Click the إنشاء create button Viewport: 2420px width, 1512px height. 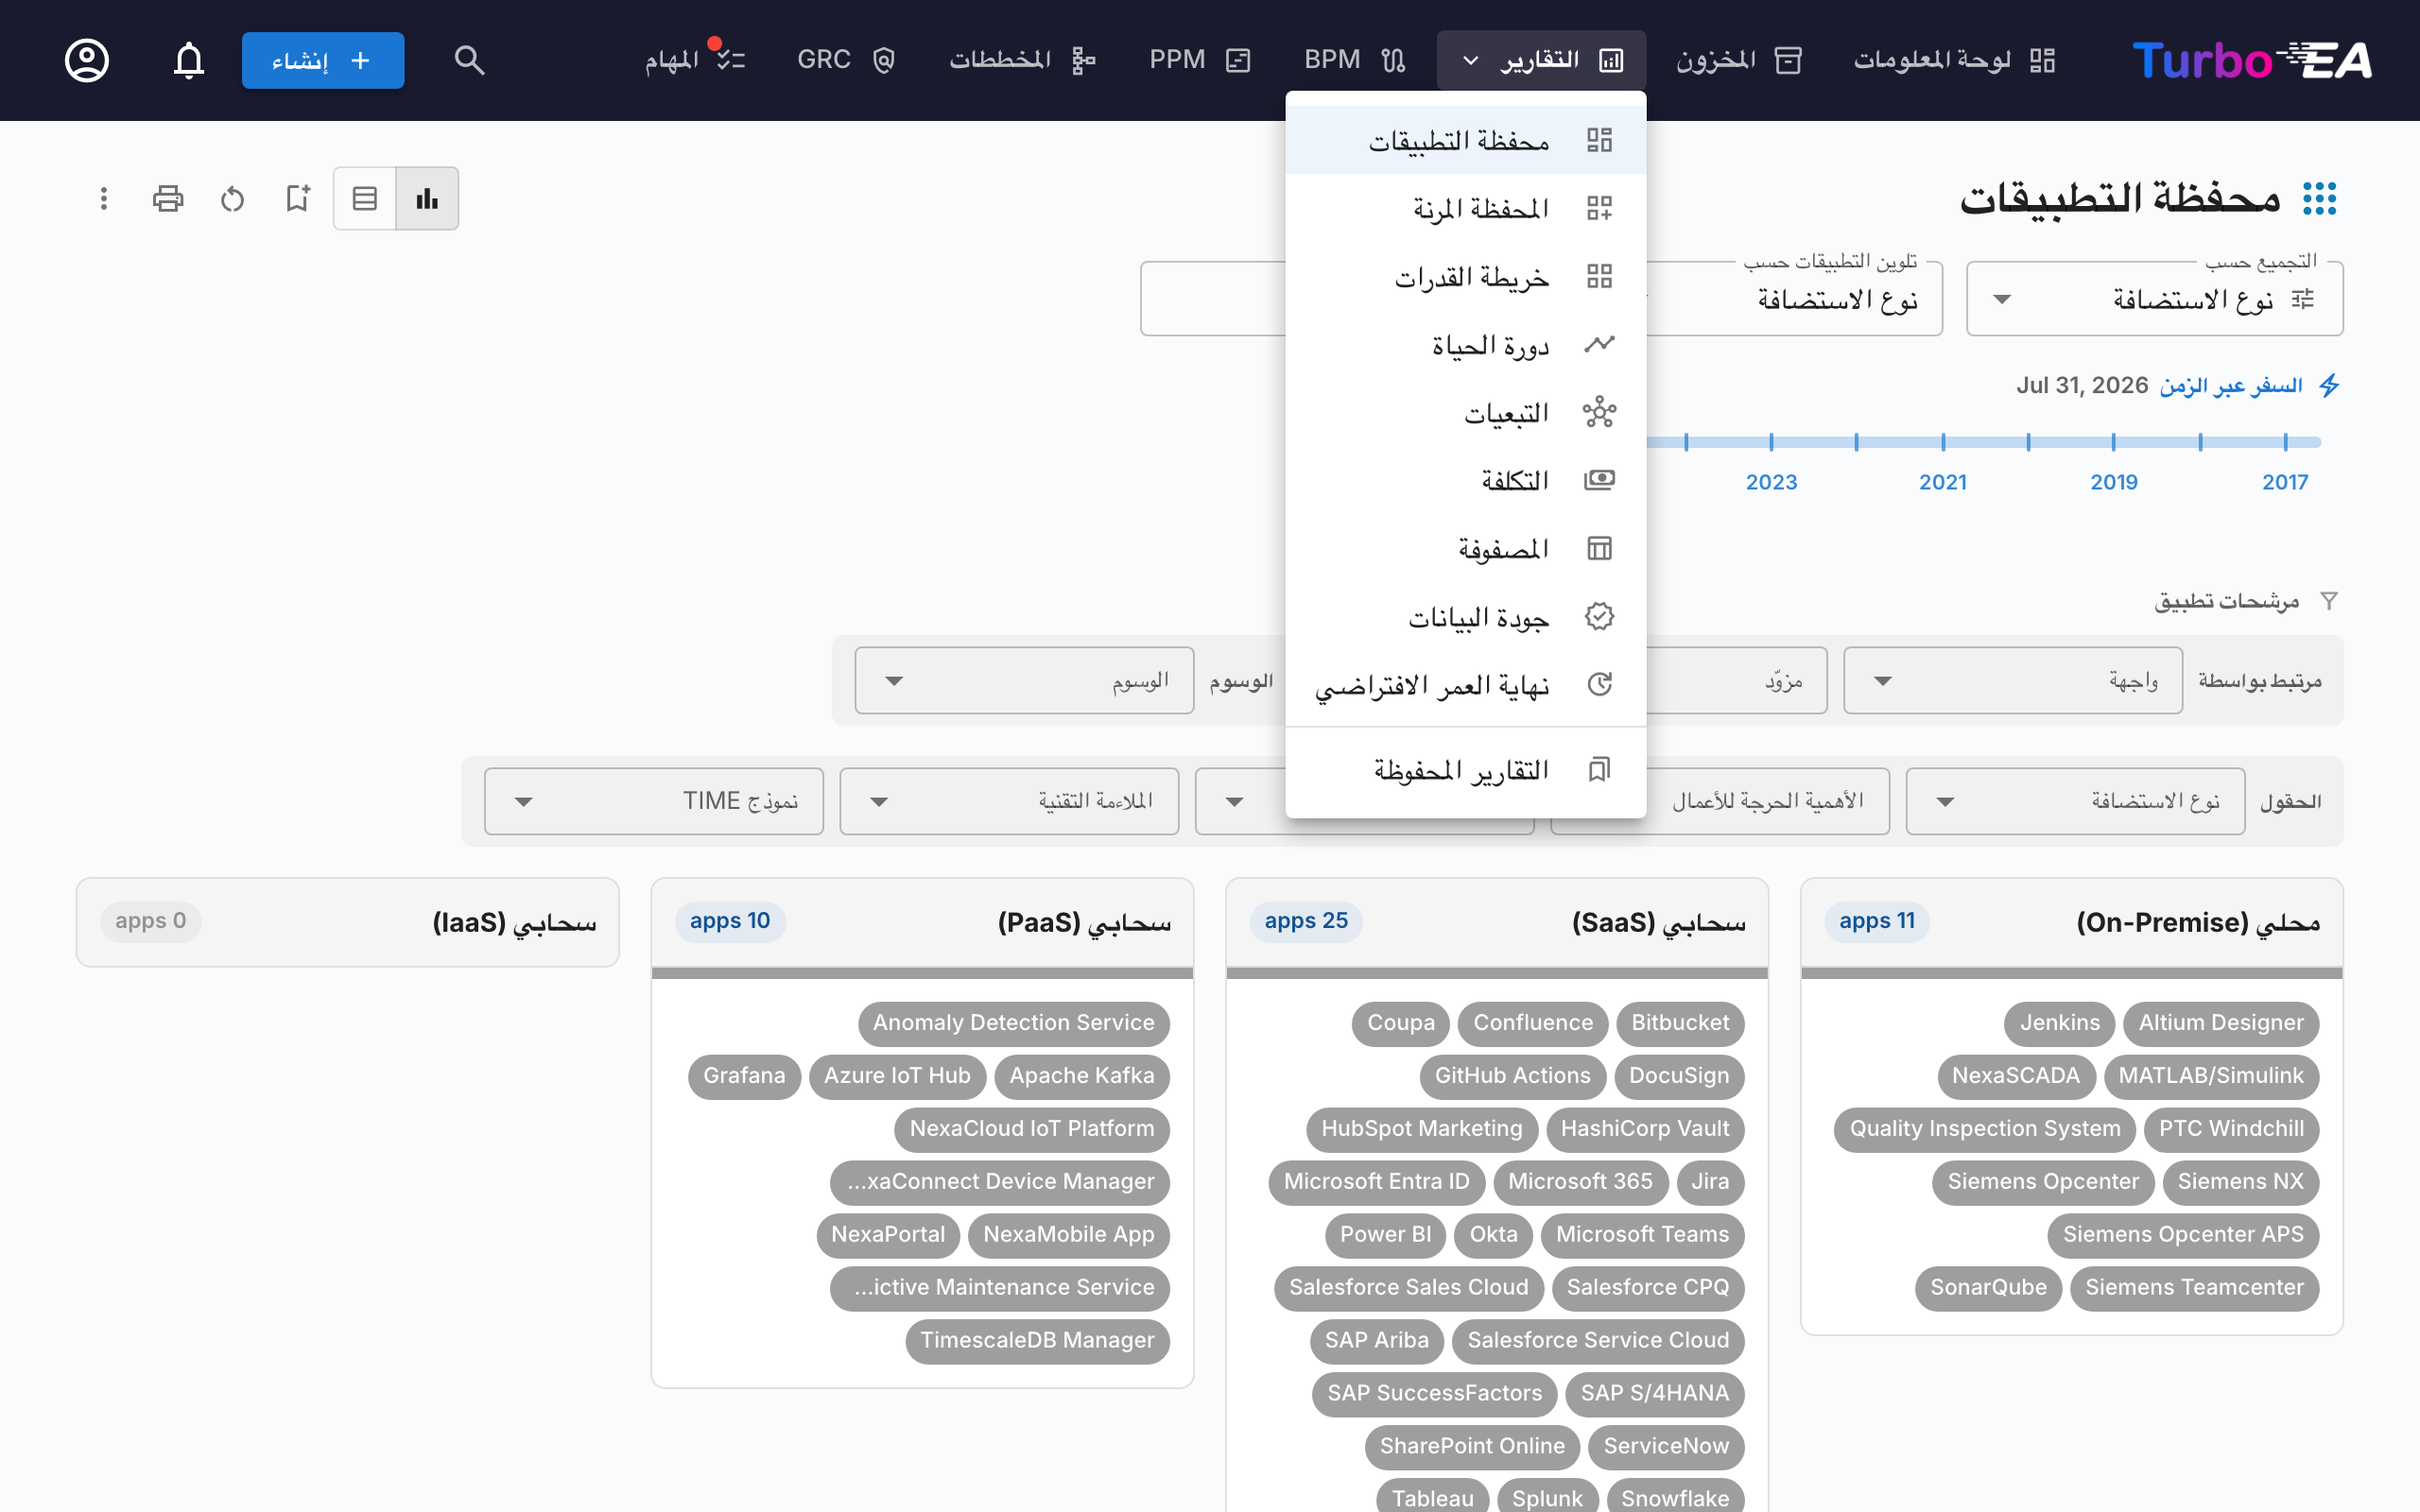(323, 60)
